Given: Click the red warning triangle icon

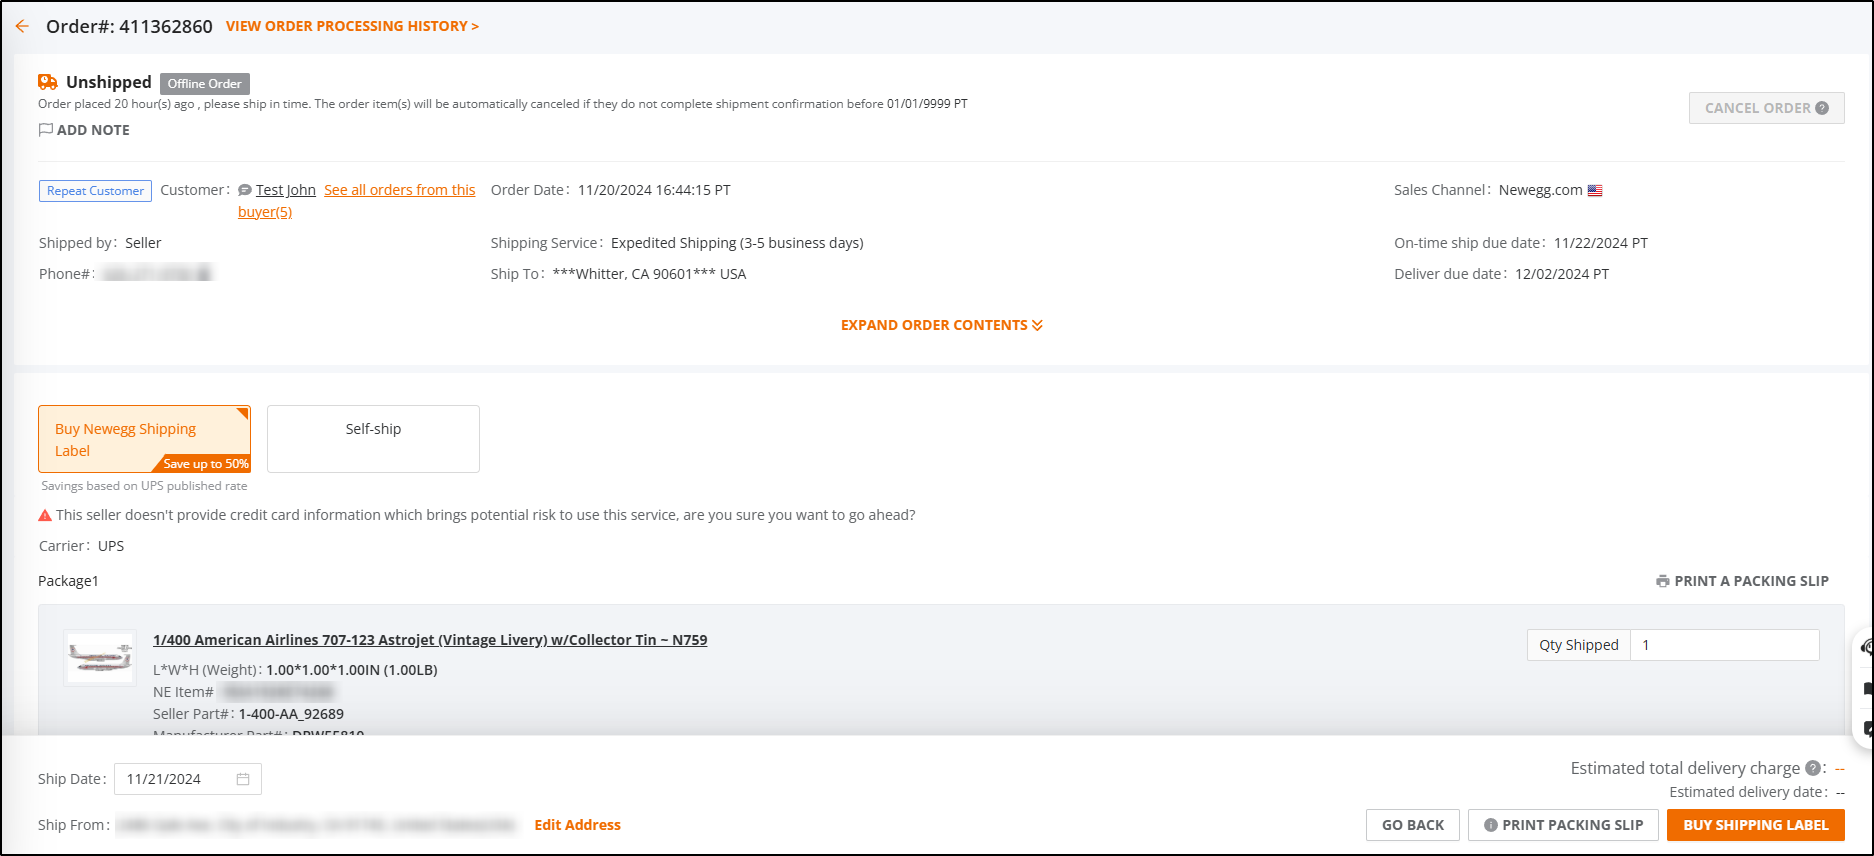Looking at the screenshot, I should [45, 515].
